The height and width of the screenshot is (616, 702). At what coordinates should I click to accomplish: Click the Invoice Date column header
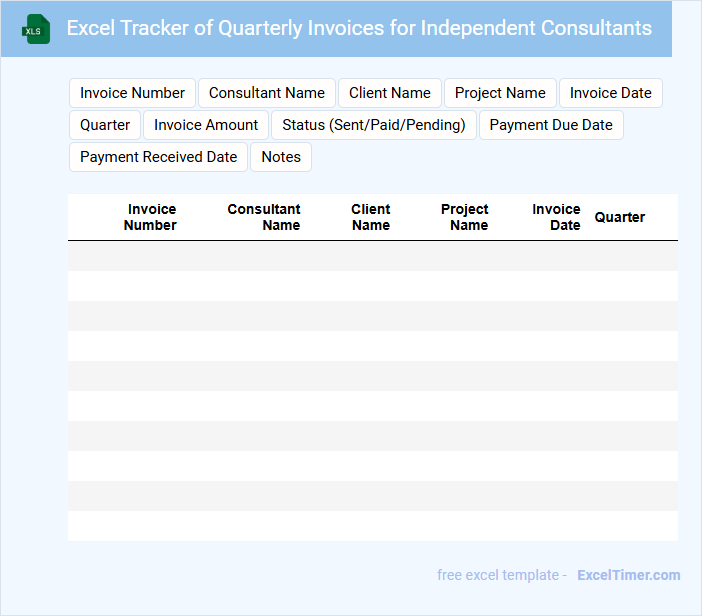tap(556, 217)
